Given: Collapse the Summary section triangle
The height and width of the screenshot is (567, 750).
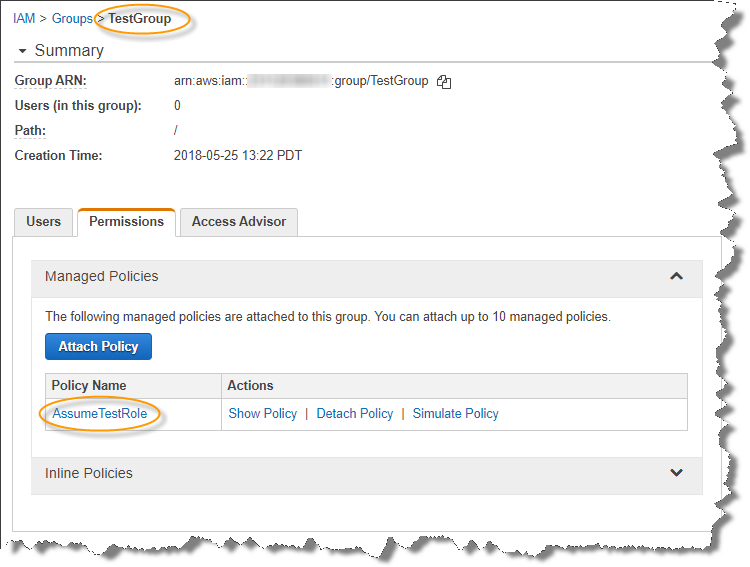Looking at the screenshot, I should 22,51.
